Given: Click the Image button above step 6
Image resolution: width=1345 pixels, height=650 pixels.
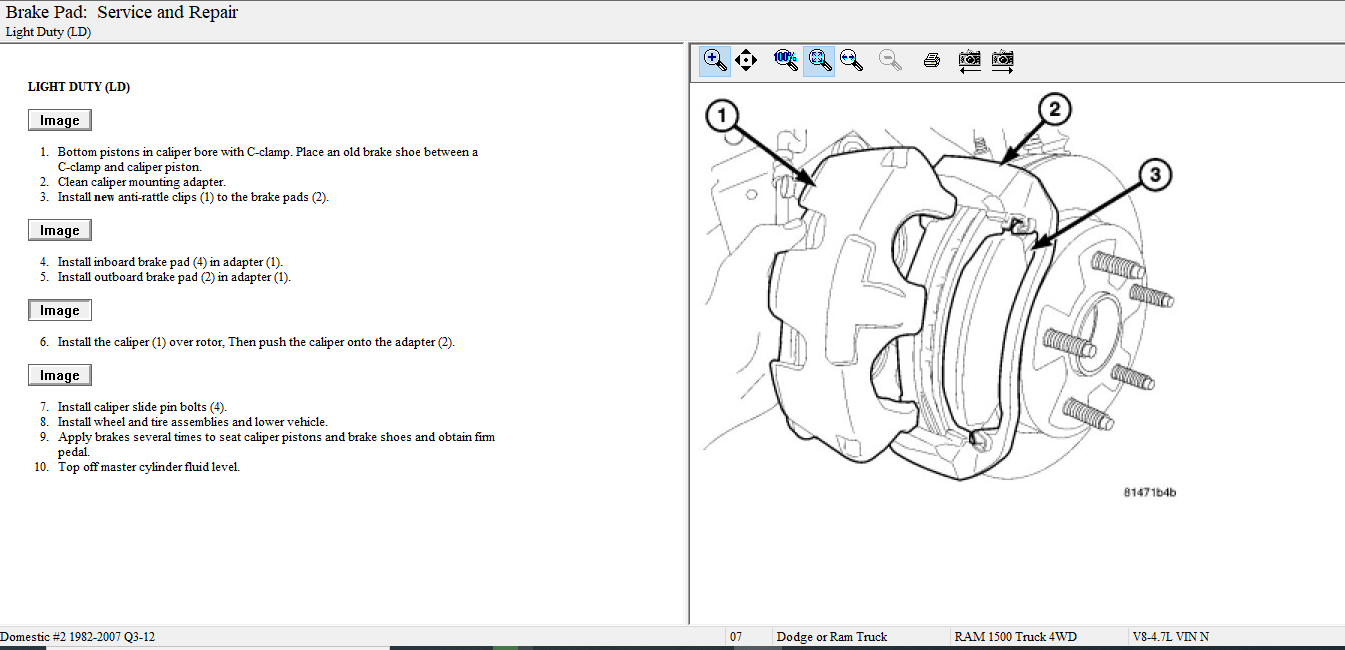Looking at the screenshot, I should pos(60,310).
